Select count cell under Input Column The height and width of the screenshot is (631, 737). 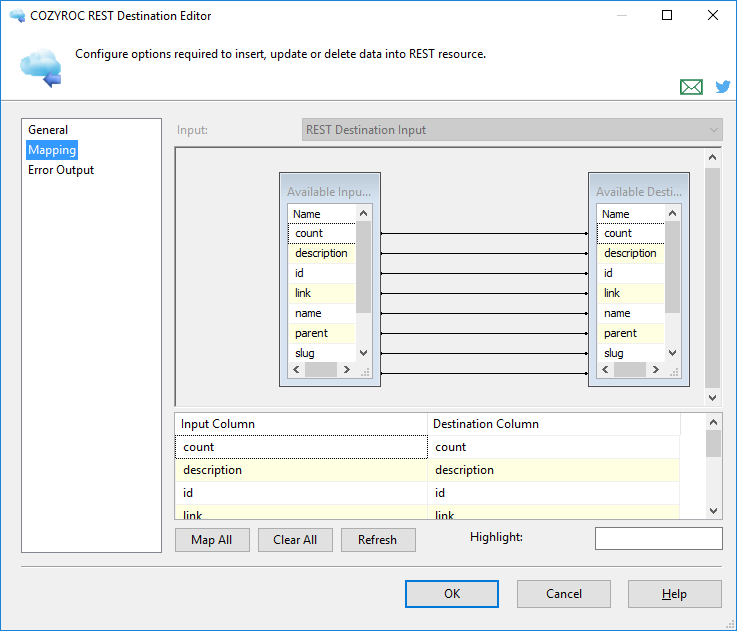pyautogui.click(x=301, y=447)
